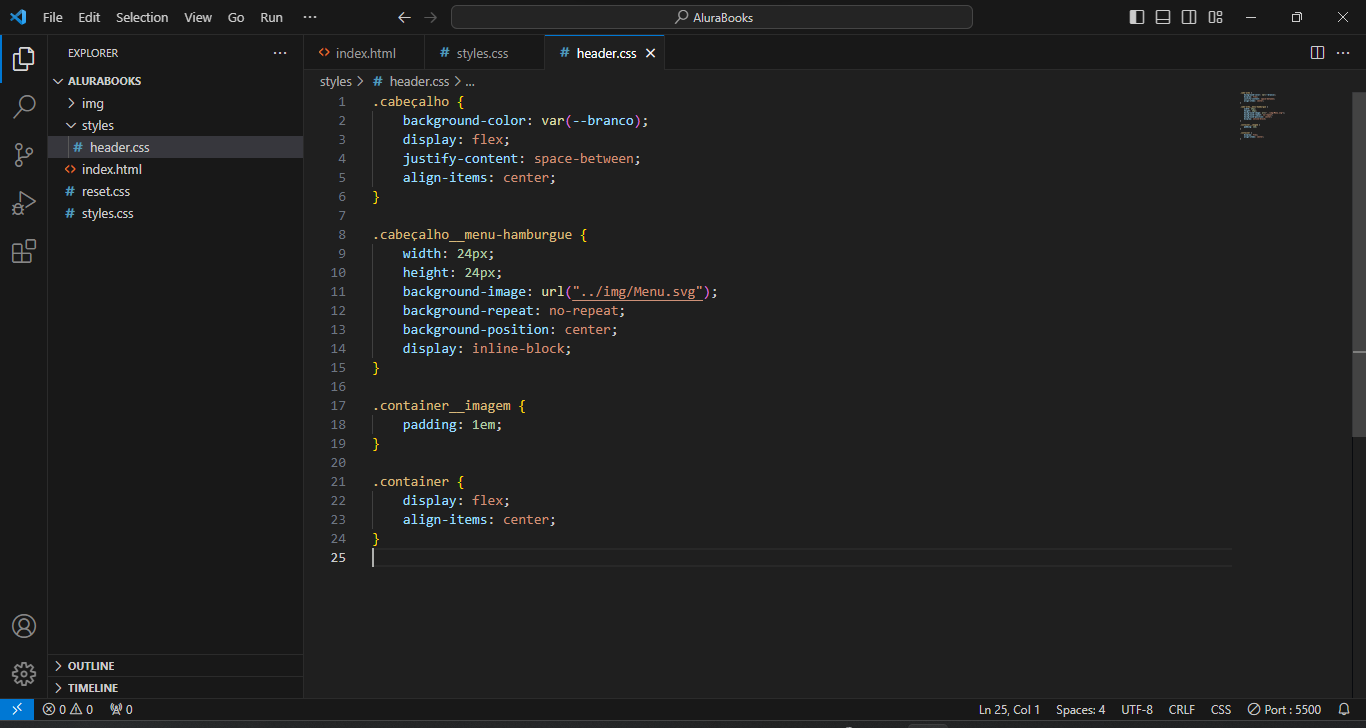Open the Go menu
Image resolution: width=1366 pixels, height=728 pixels.
(236, 17)
